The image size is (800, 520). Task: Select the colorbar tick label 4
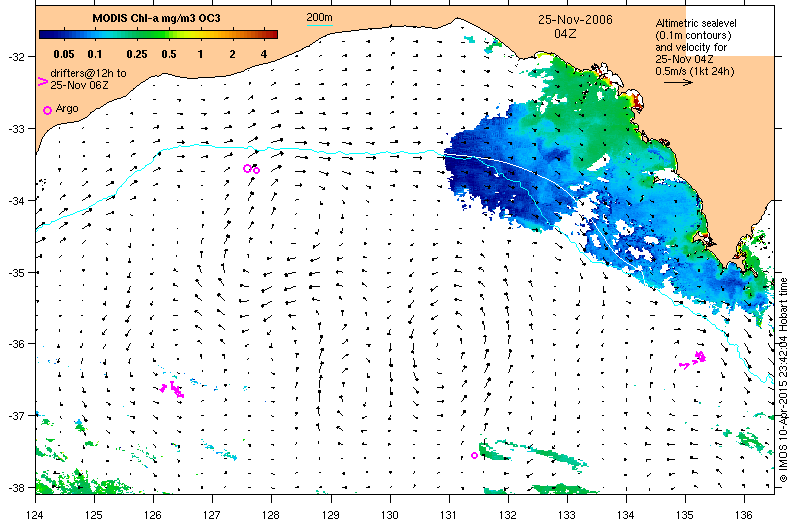[264, 54]
